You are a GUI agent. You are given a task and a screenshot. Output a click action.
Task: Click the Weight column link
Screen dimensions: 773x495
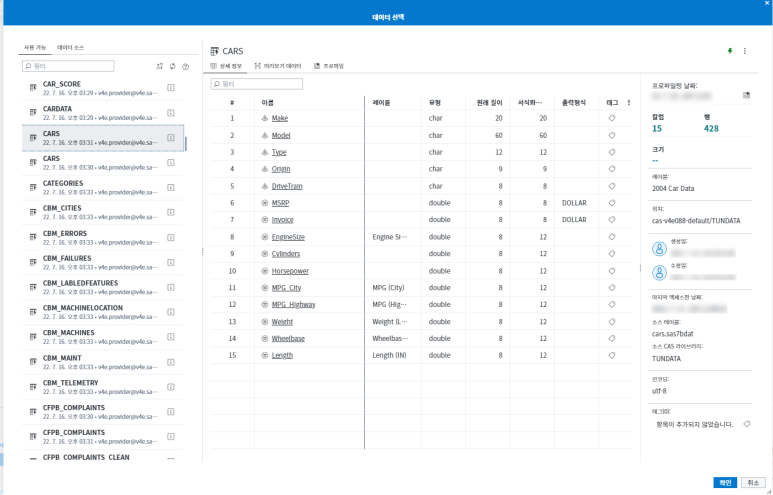282,321
